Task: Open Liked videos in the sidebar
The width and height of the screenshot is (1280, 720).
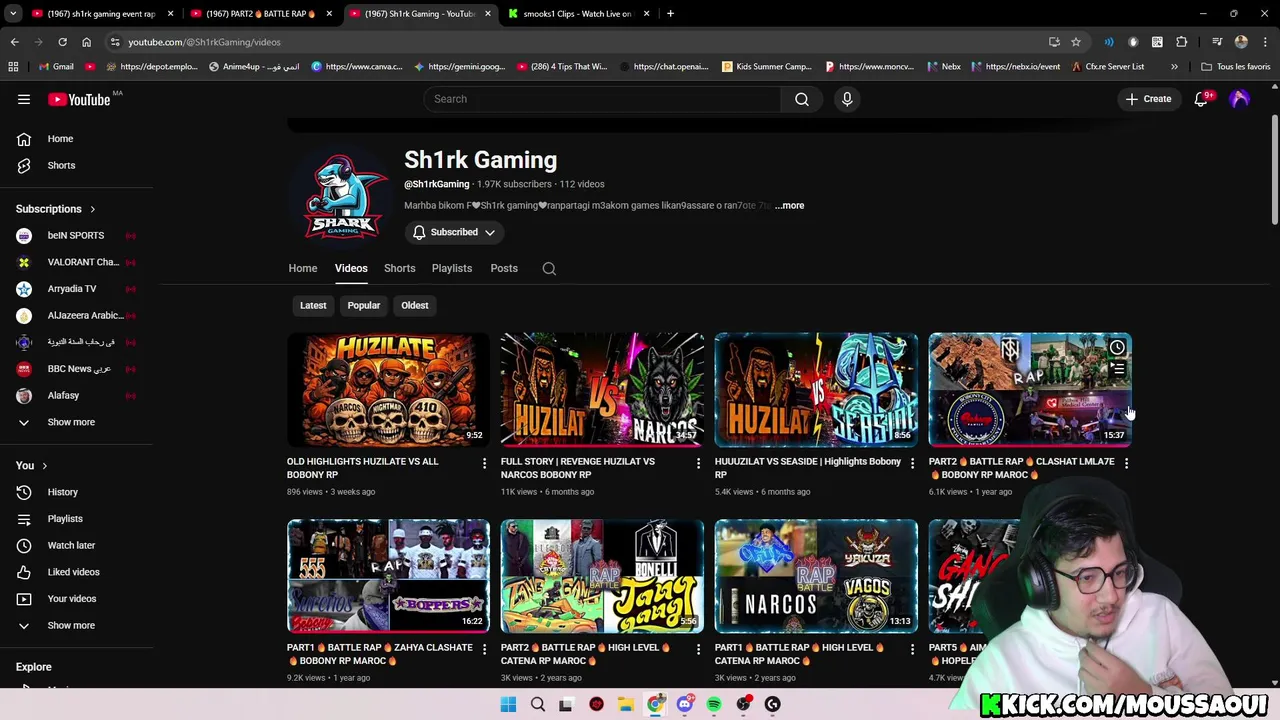Action: (73, 572)
